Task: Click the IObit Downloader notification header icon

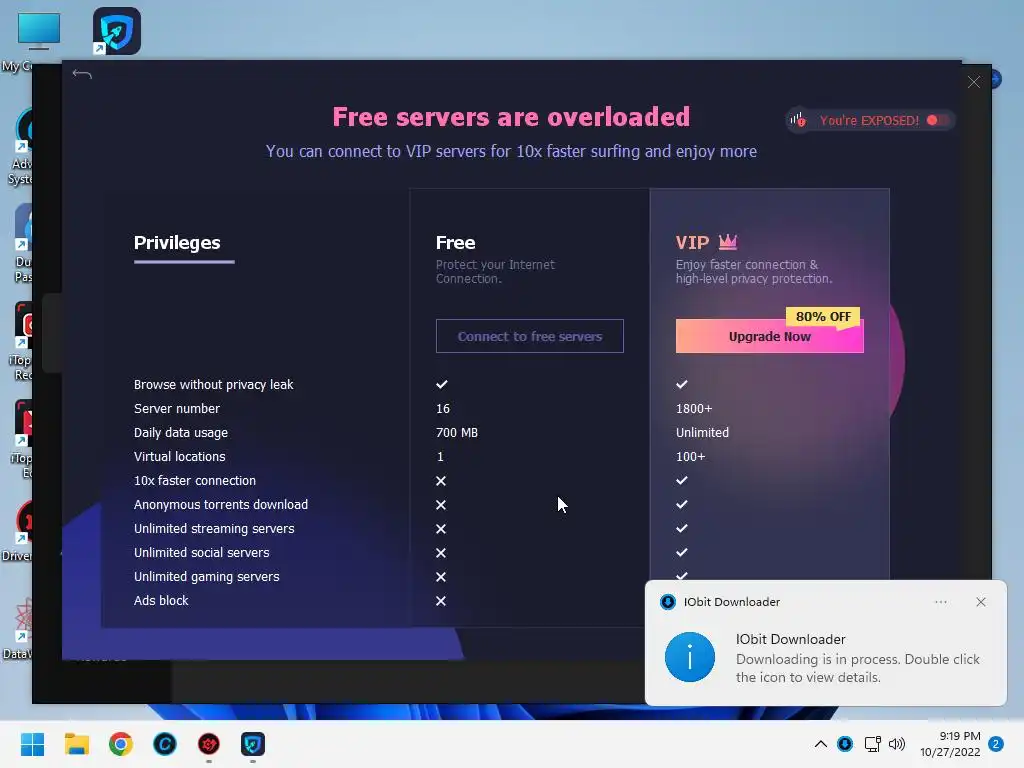Action: pos(667,602)
